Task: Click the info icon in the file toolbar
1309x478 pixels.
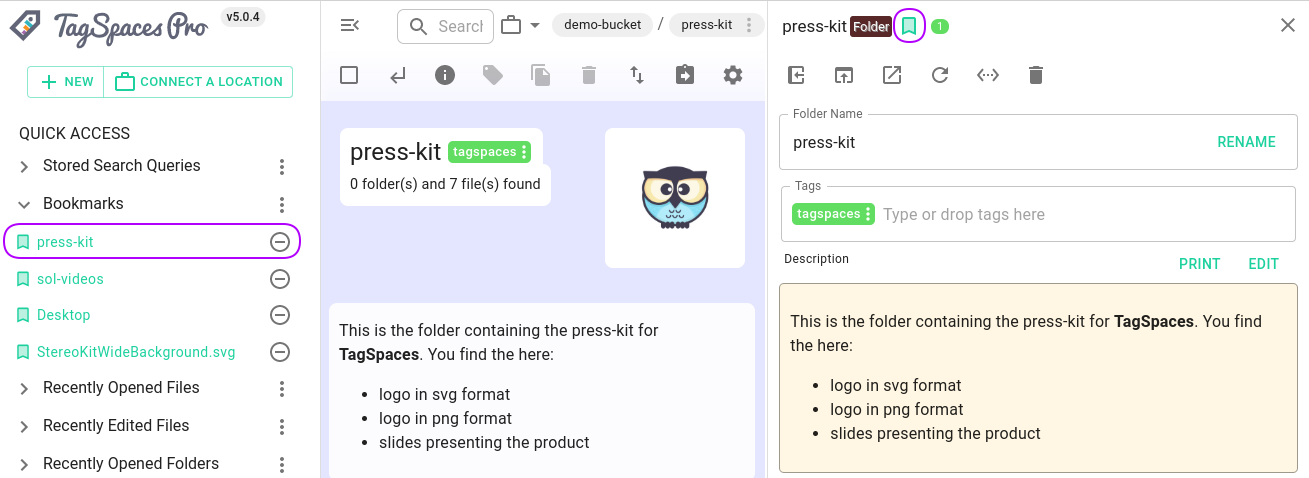Action: click(445, 75)
